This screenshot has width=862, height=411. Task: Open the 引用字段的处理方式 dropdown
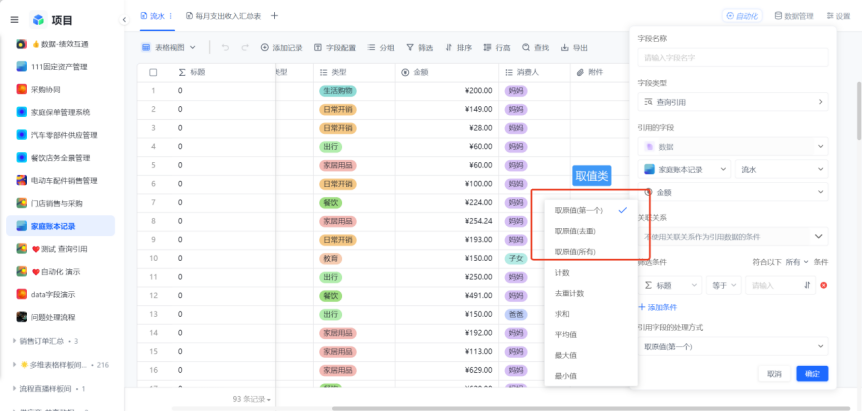tap(733, 346)
